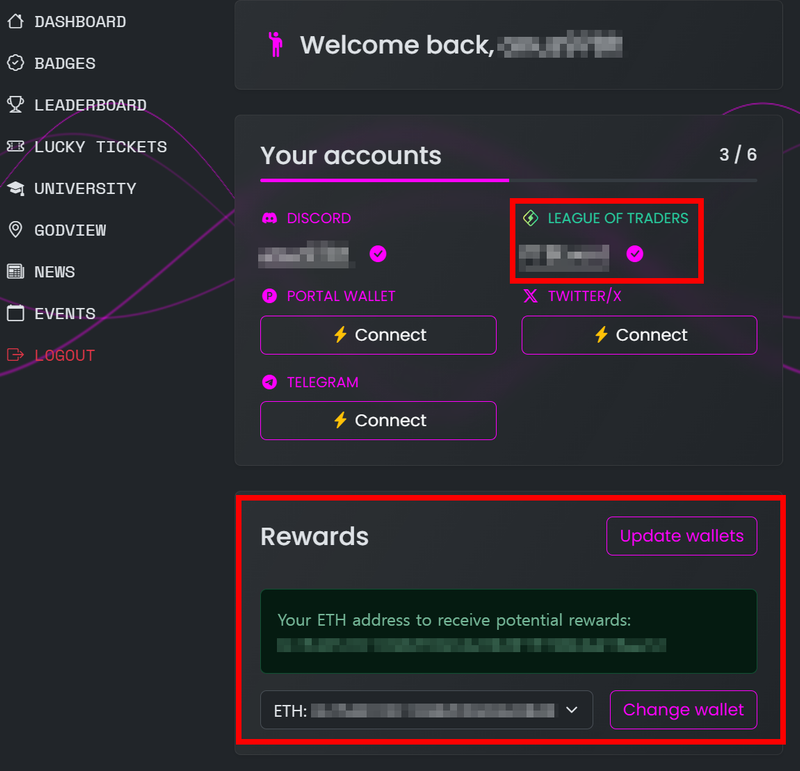Screen dimensions: 800x771
Task: Click the Telegram label
Action: pos(322,382)
